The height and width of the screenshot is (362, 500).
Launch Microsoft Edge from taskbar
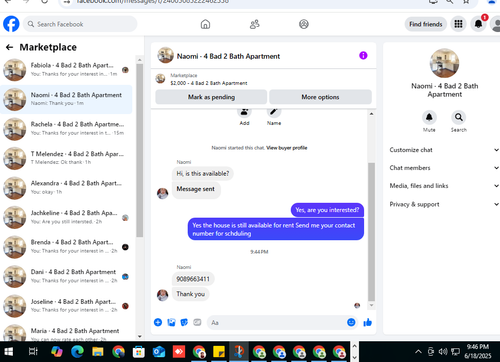77,352
